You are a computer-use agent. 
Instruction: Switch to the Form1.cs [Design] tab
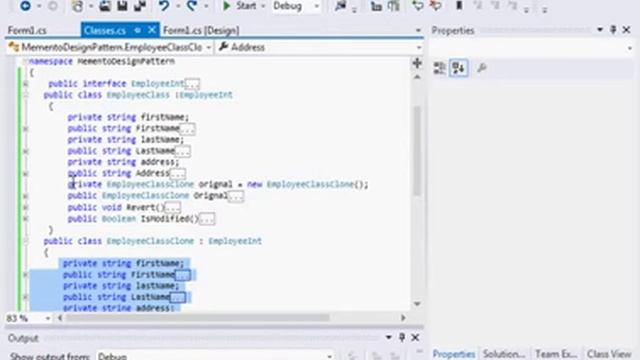(201, 31)
